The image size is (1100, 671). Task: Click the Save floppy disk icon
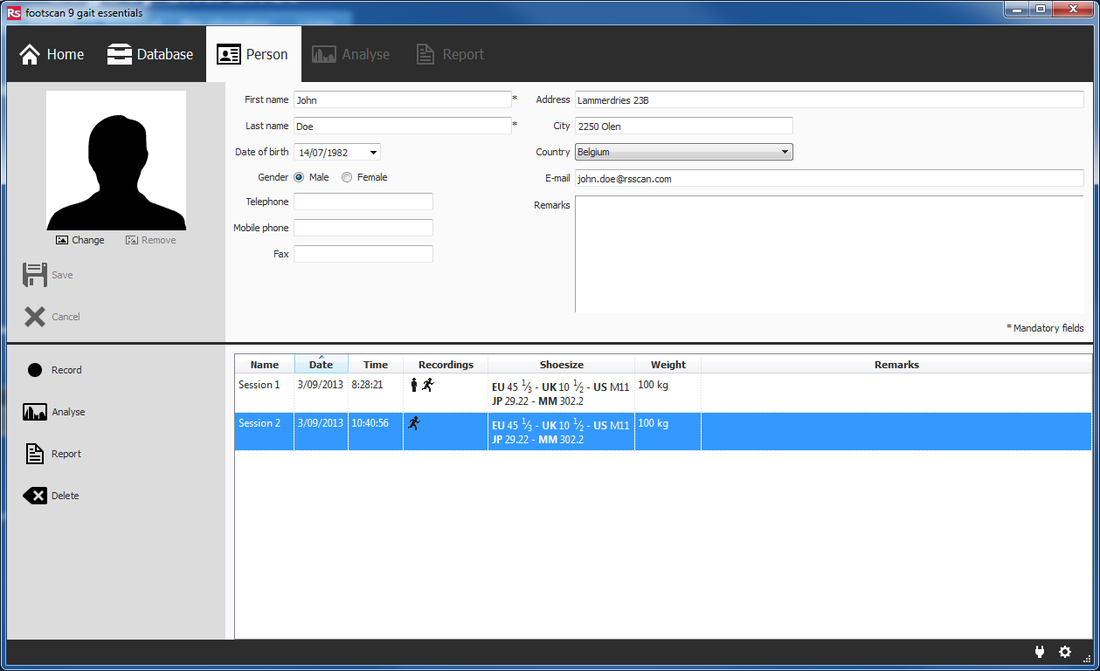point(35,274)
